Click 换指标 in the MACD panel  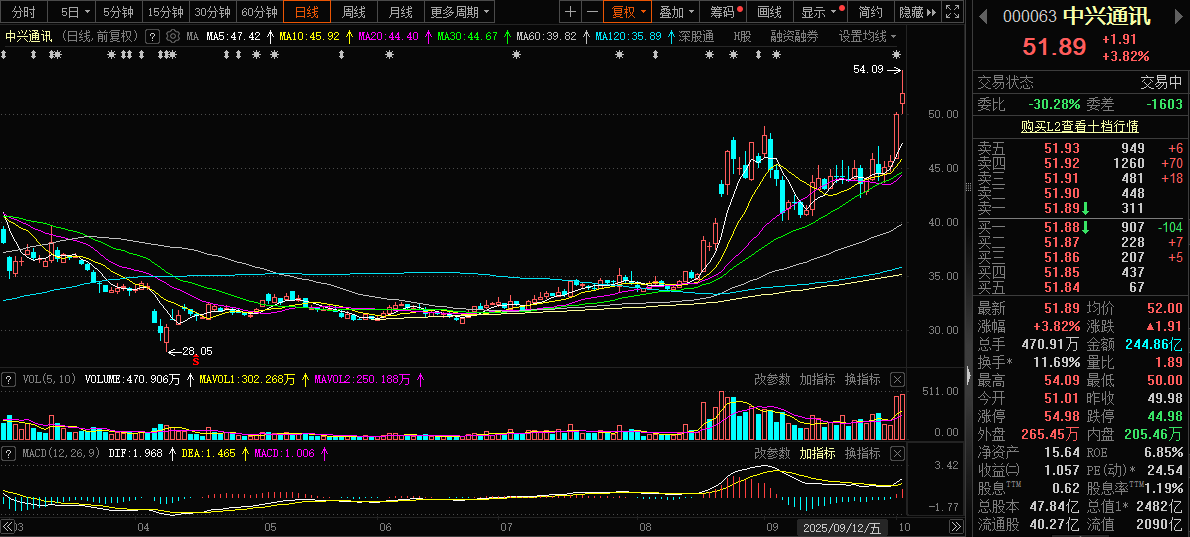(863, 454)
